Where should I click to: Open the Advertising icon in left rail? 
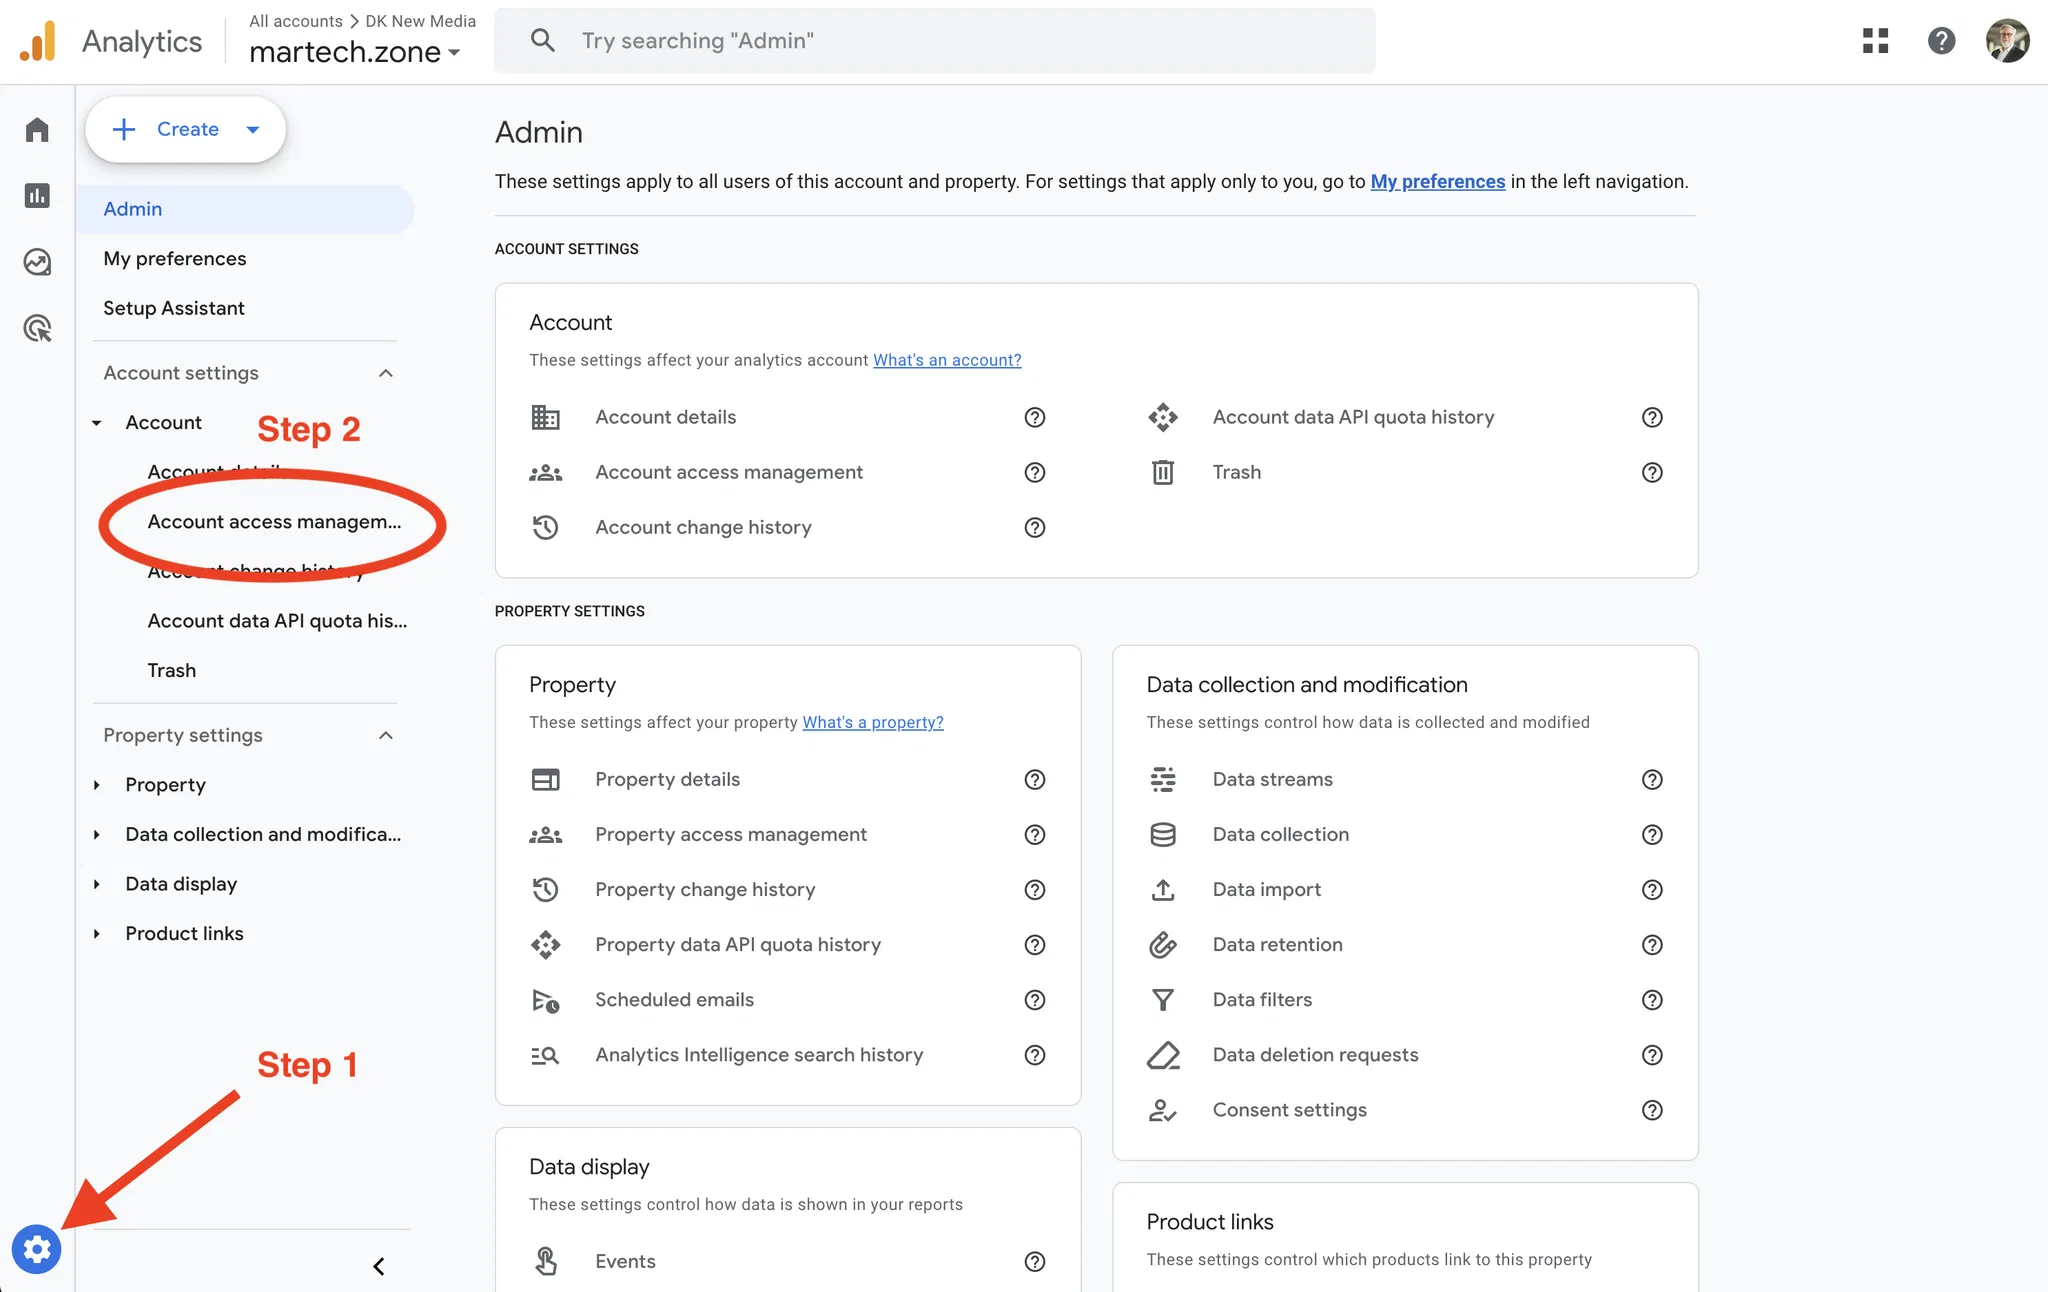coord(37,328)
